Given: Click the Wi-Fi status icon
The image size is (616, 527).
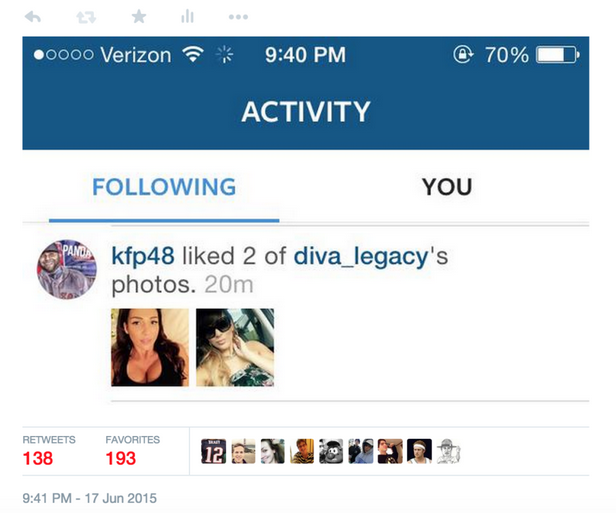Looking at the screenshot, I should 193,55.
